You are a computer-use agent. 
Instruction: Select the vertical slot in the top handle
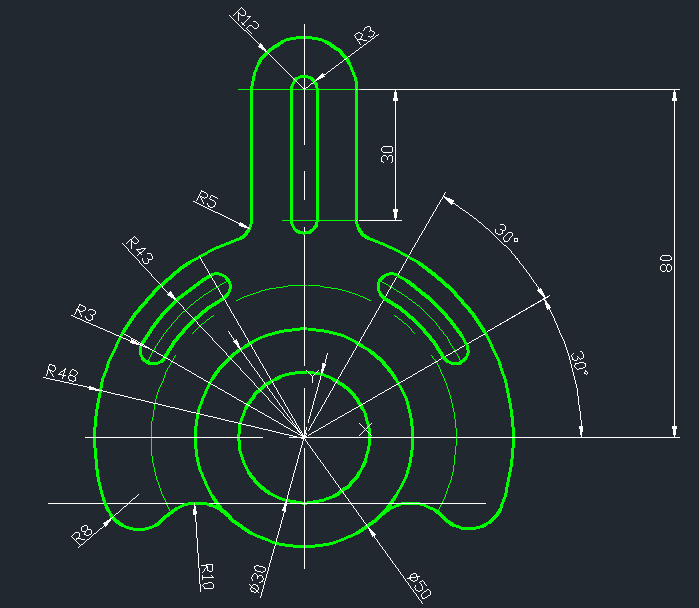tap(291, 150)
